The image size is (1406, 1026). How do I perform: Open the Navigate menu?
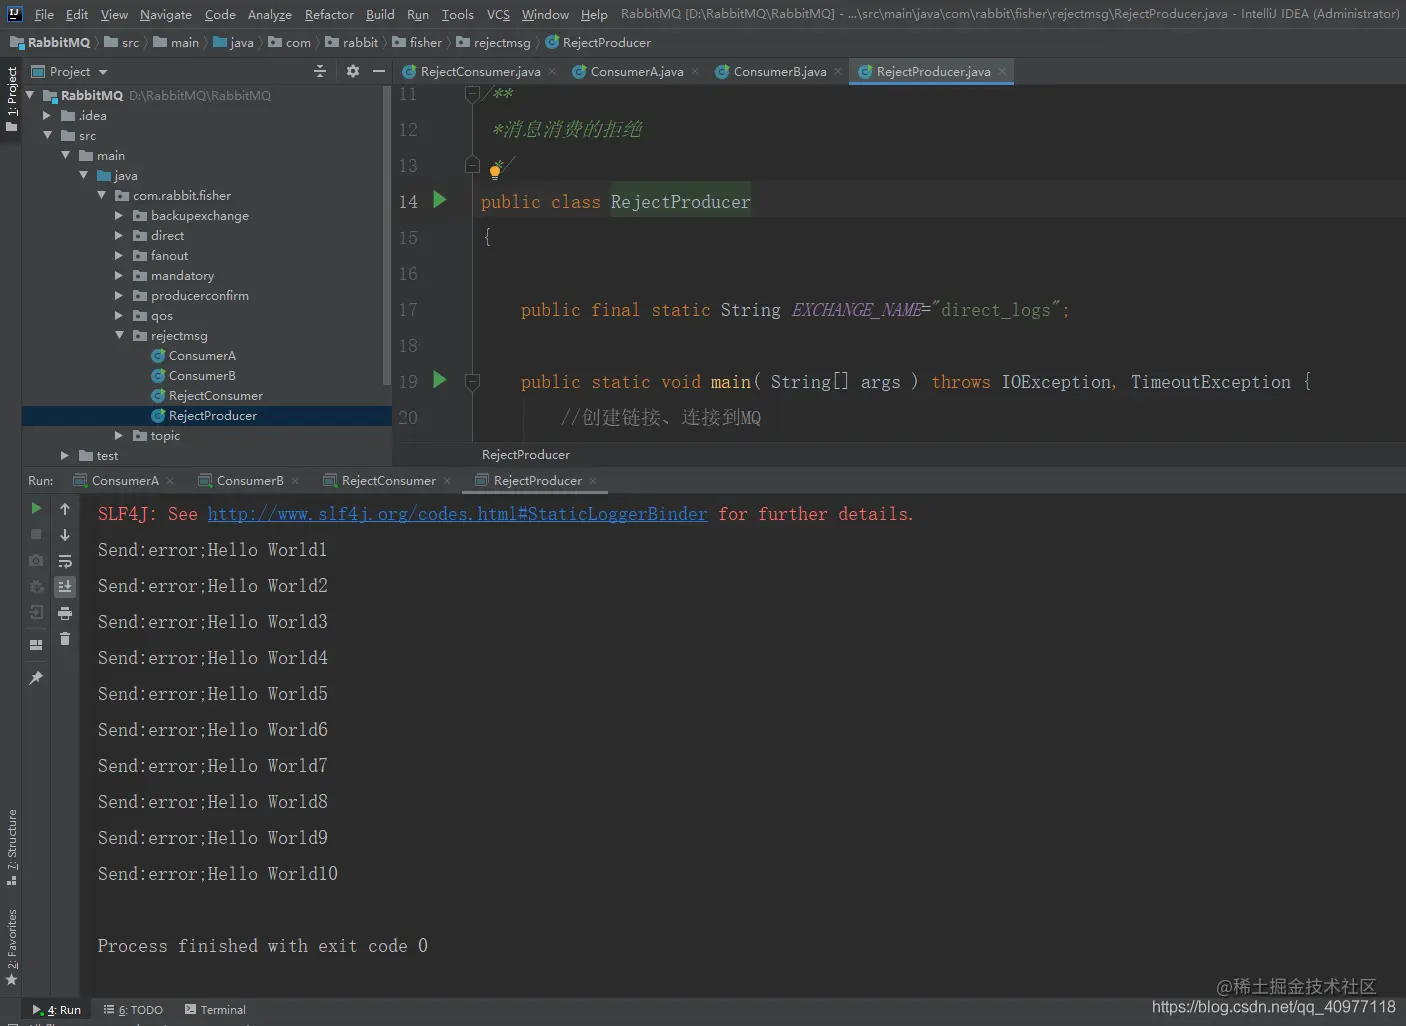coord(165,14)
